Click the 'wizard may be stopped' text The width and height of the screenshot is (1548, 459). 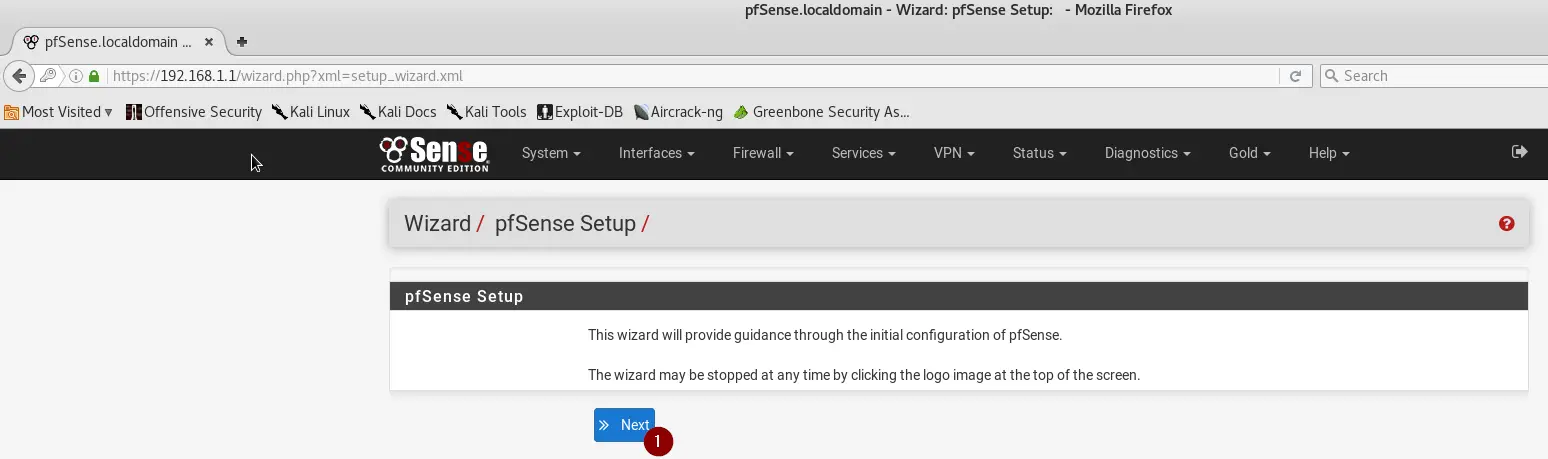(864, 376)
